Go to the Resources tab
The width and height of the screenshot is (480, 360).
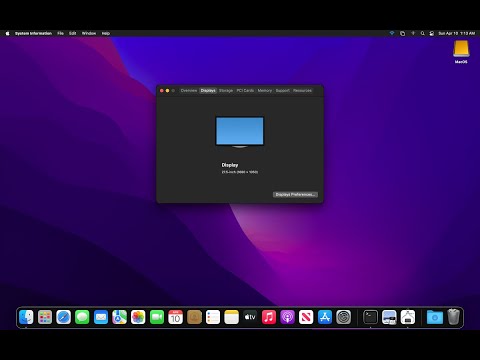(302, 90)
